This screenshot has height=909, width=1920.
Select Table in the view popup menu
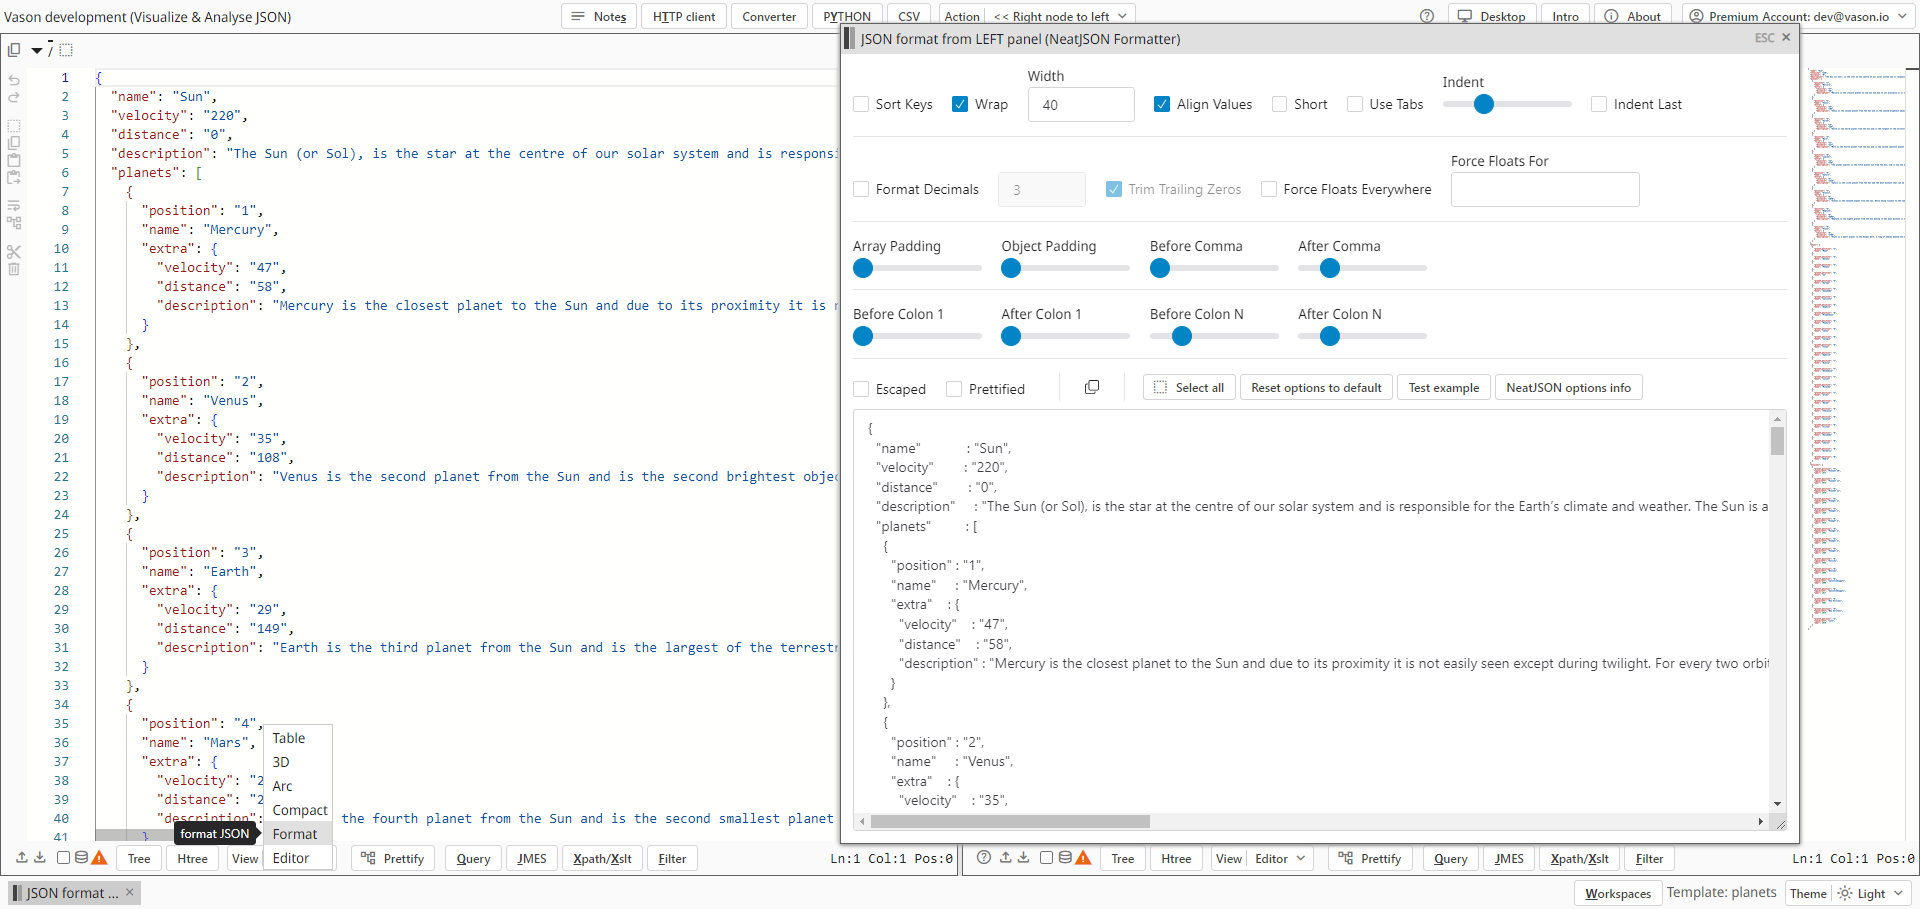[289, 738]
